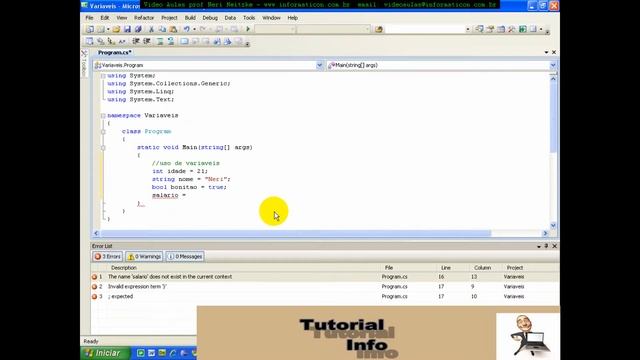Click the 'salario =' code line
The width and height of the screenshot is (640, 360).
[x=169, y=195]
